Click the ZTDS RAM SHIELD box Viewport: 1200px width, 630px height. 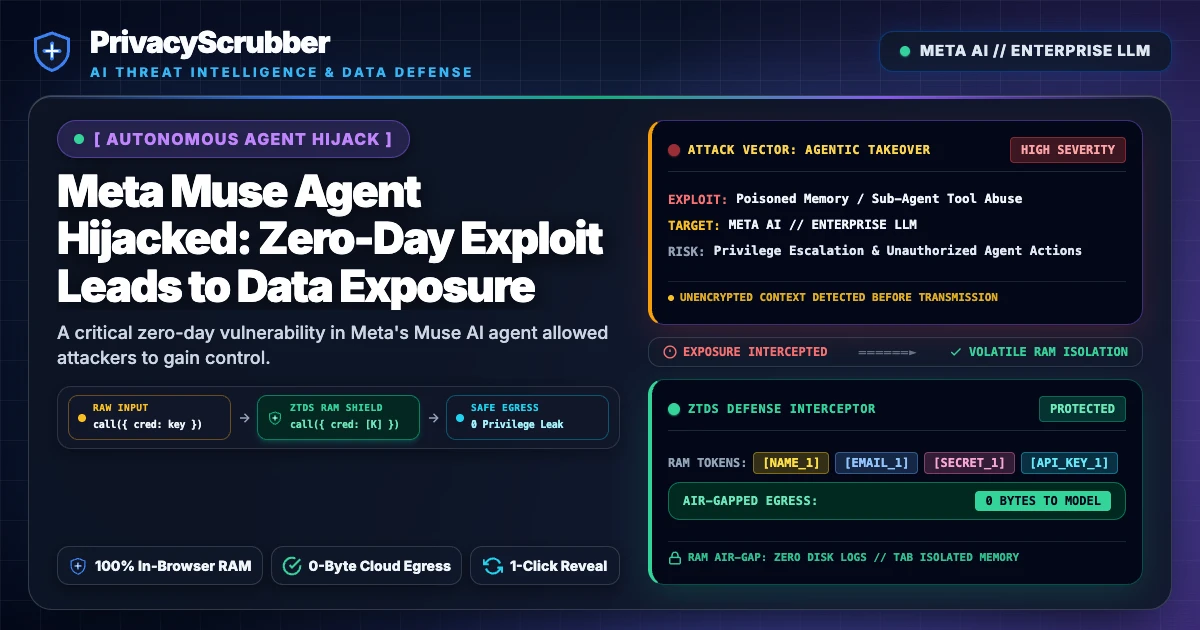pos(339,417)
